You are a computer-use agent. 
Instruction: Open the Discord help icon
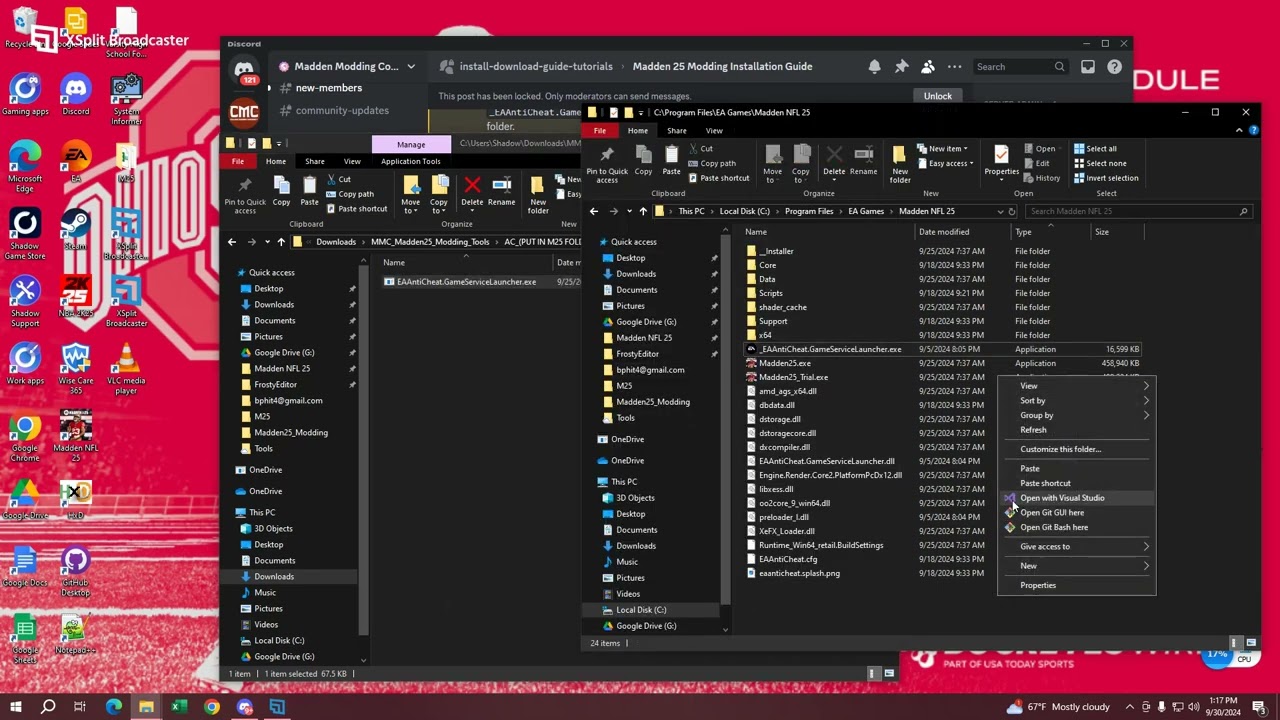(x=1114, y=66)
